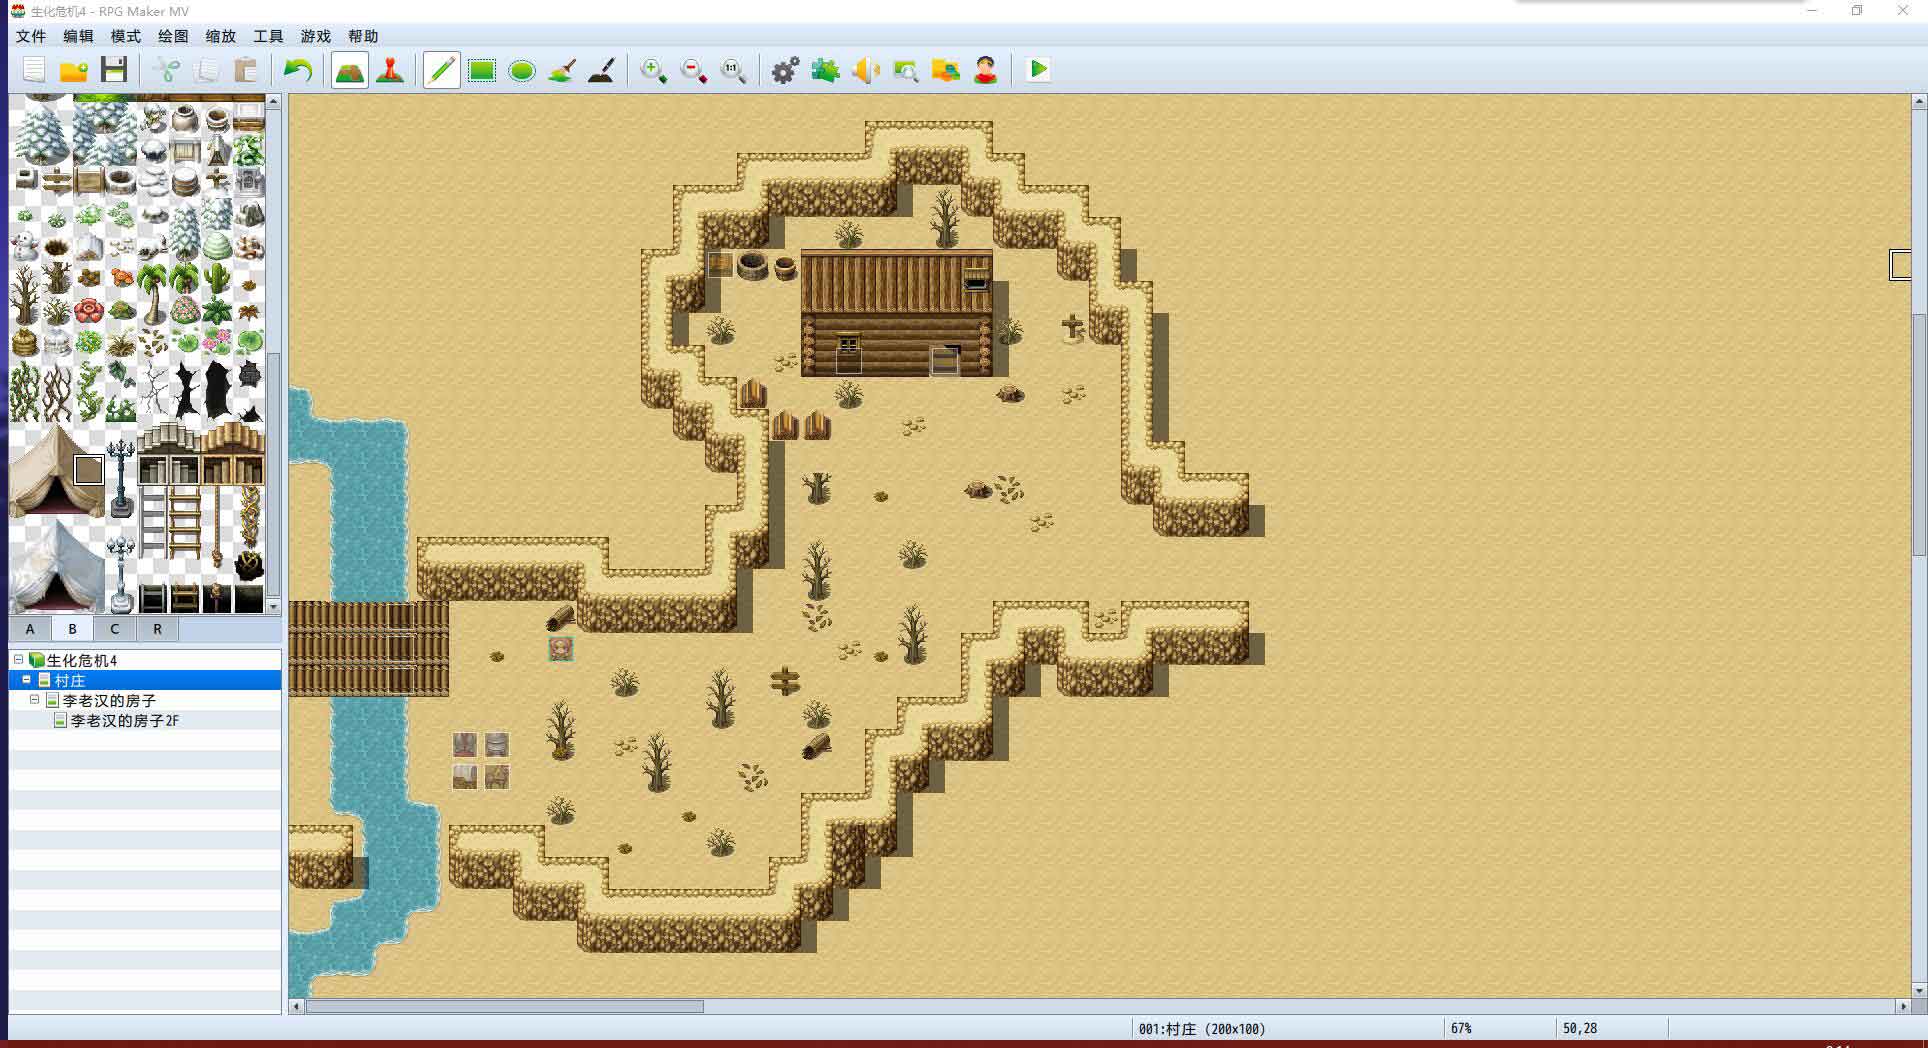Screen dimensions: 1928x1048
Task: Open the Plugin Manager puzzle icon
Action: (825, 70)
